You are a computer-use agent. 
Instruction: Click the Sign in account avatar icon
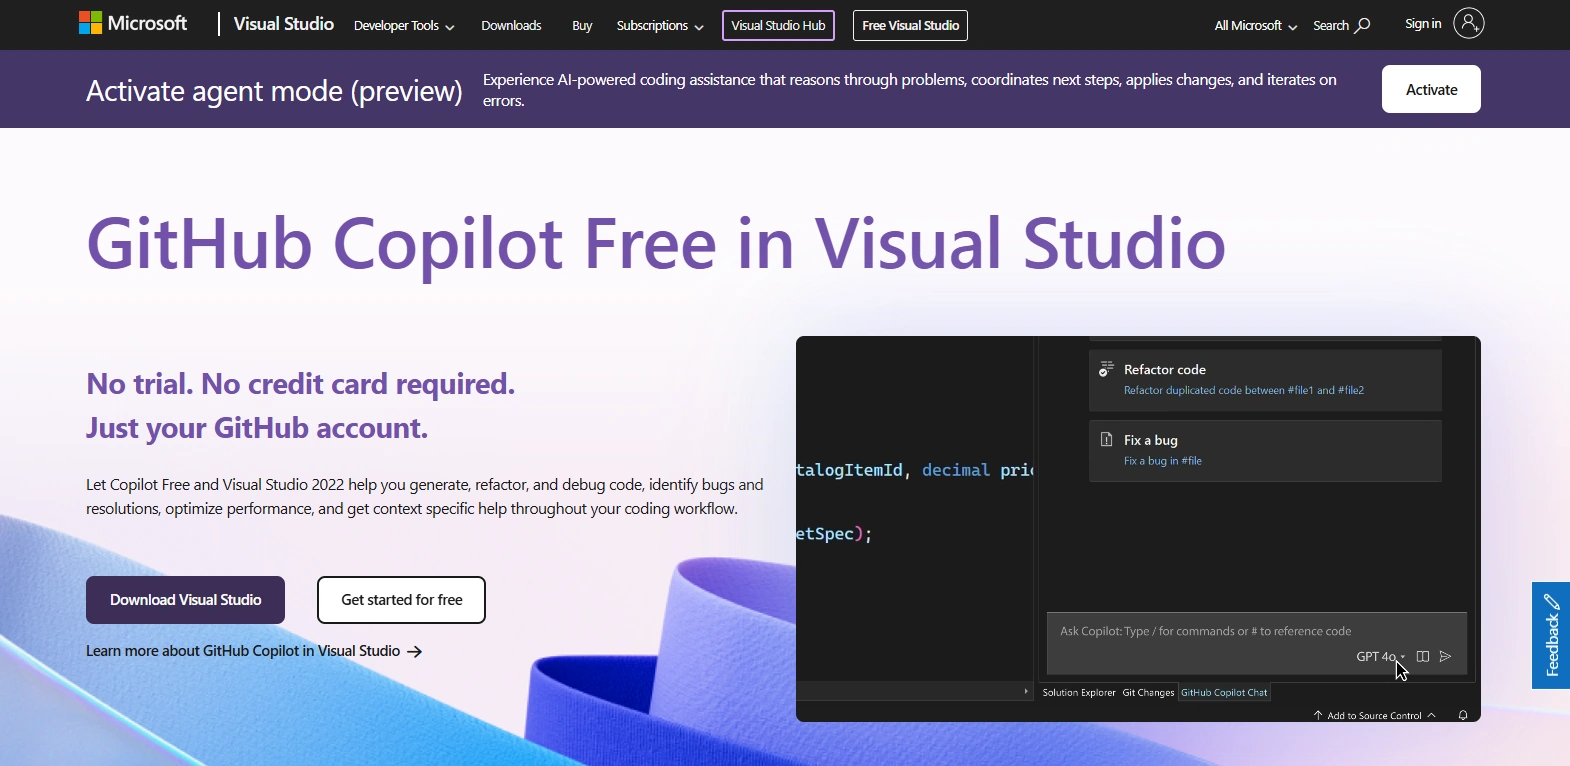click(1468, 23)
